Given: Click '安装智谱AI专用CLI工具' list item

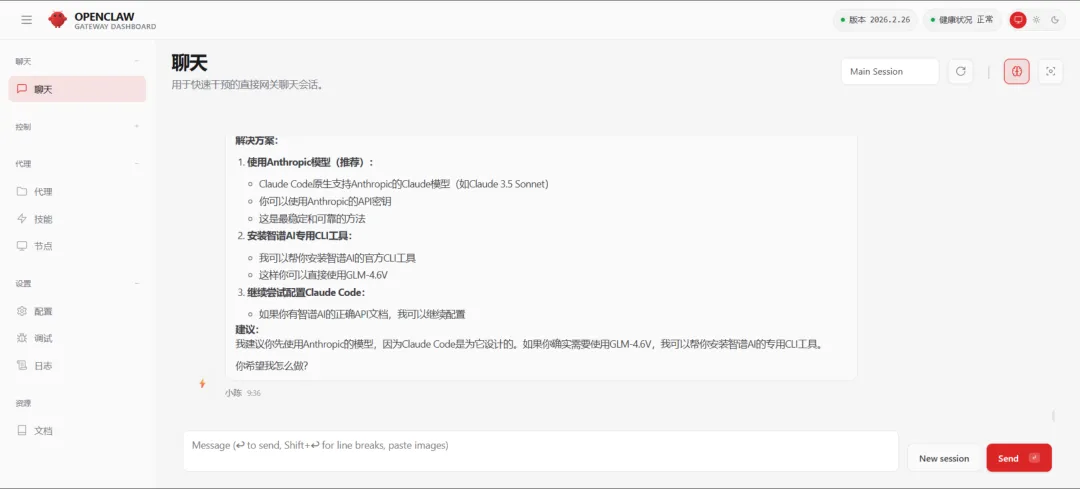Looking at the screenshot, I should coord(300,236).
